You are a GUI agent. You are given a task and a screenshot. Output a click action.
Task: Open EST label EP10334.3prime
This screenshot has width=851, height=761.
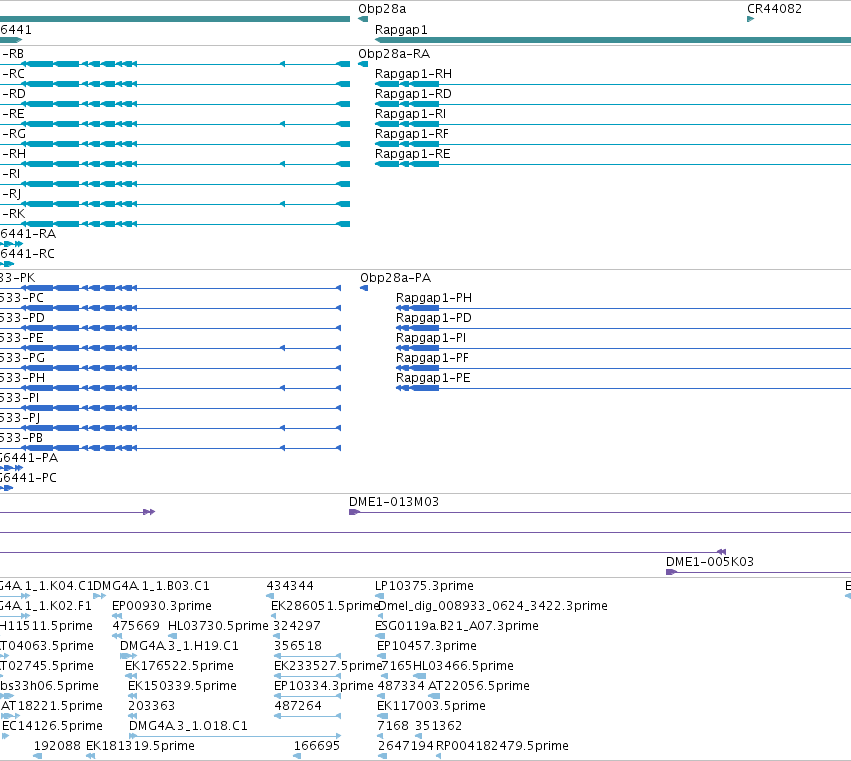pos(323,687)
